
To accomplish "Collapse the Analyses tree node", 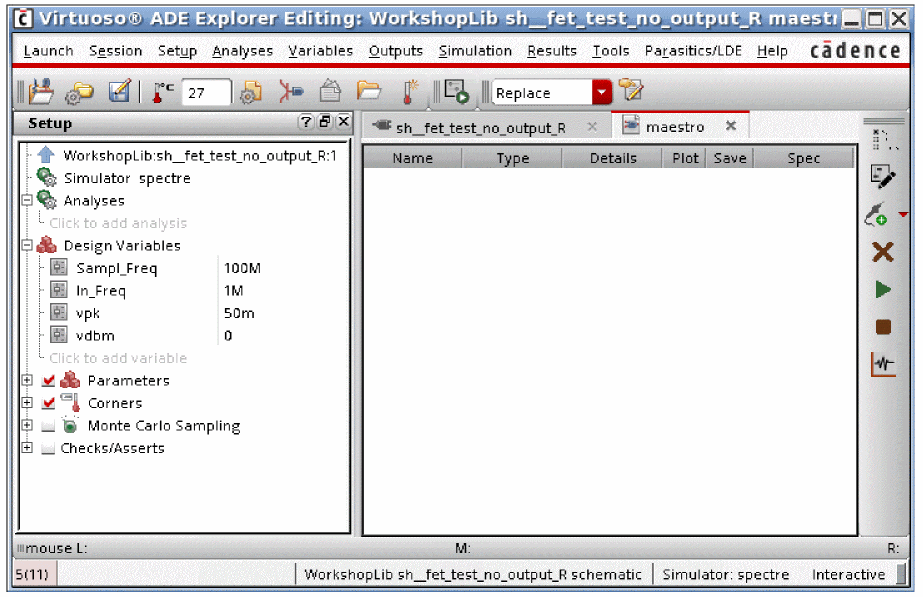I will (x=27, y=200).
